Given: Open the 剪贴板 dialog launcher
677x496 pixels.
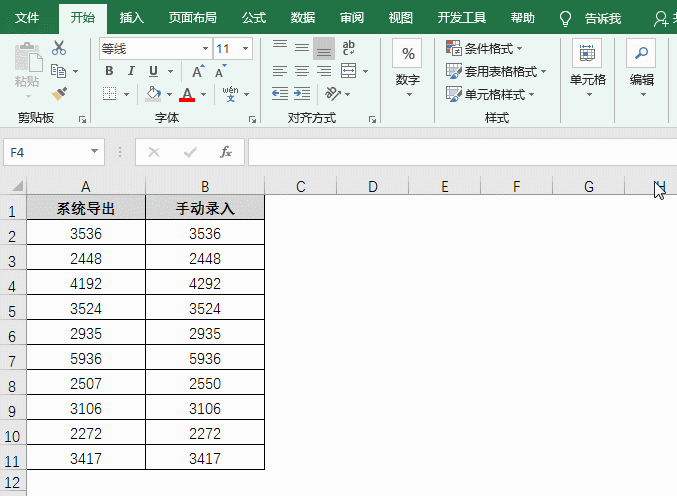Looking at the screenshot, I should [82, 120].
